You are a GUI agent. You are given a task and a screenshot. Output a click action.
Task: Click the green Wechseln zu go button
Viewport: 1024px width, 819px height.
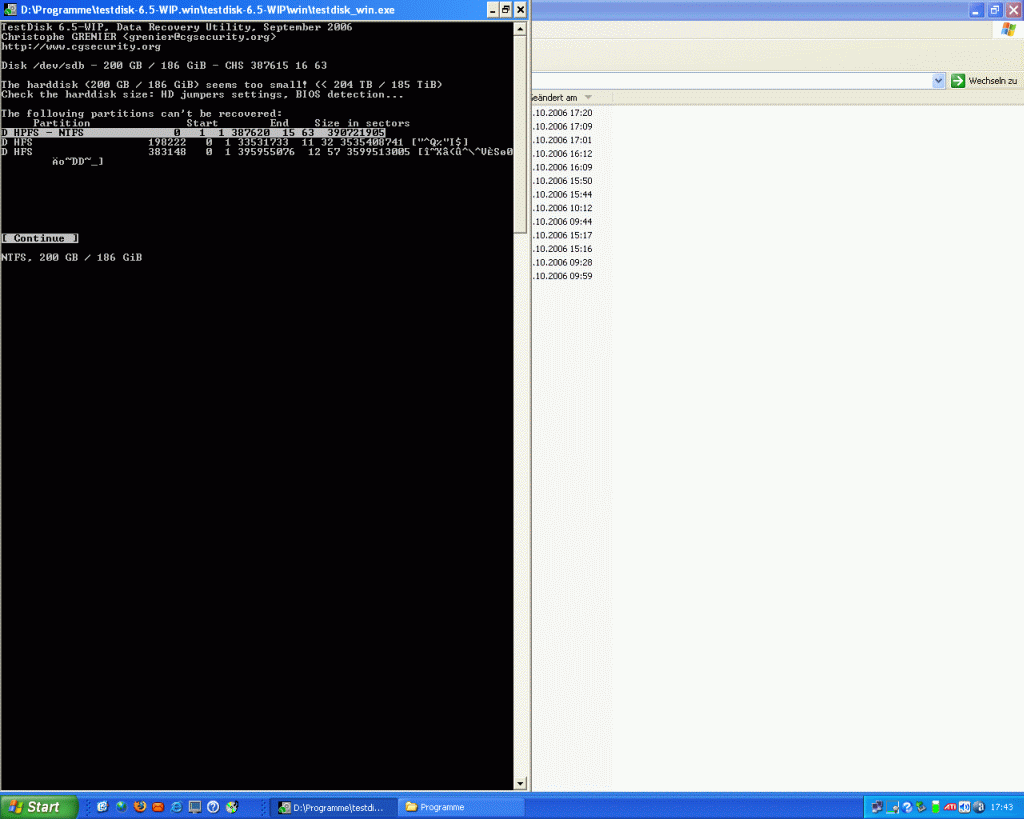[985, 81]
